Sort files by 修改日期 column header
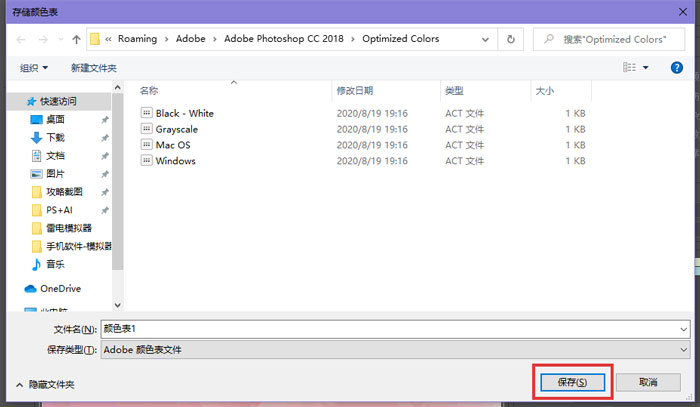The width and height of the screenshot is (700, 407). pyautogui.click(x=354, y=91)
